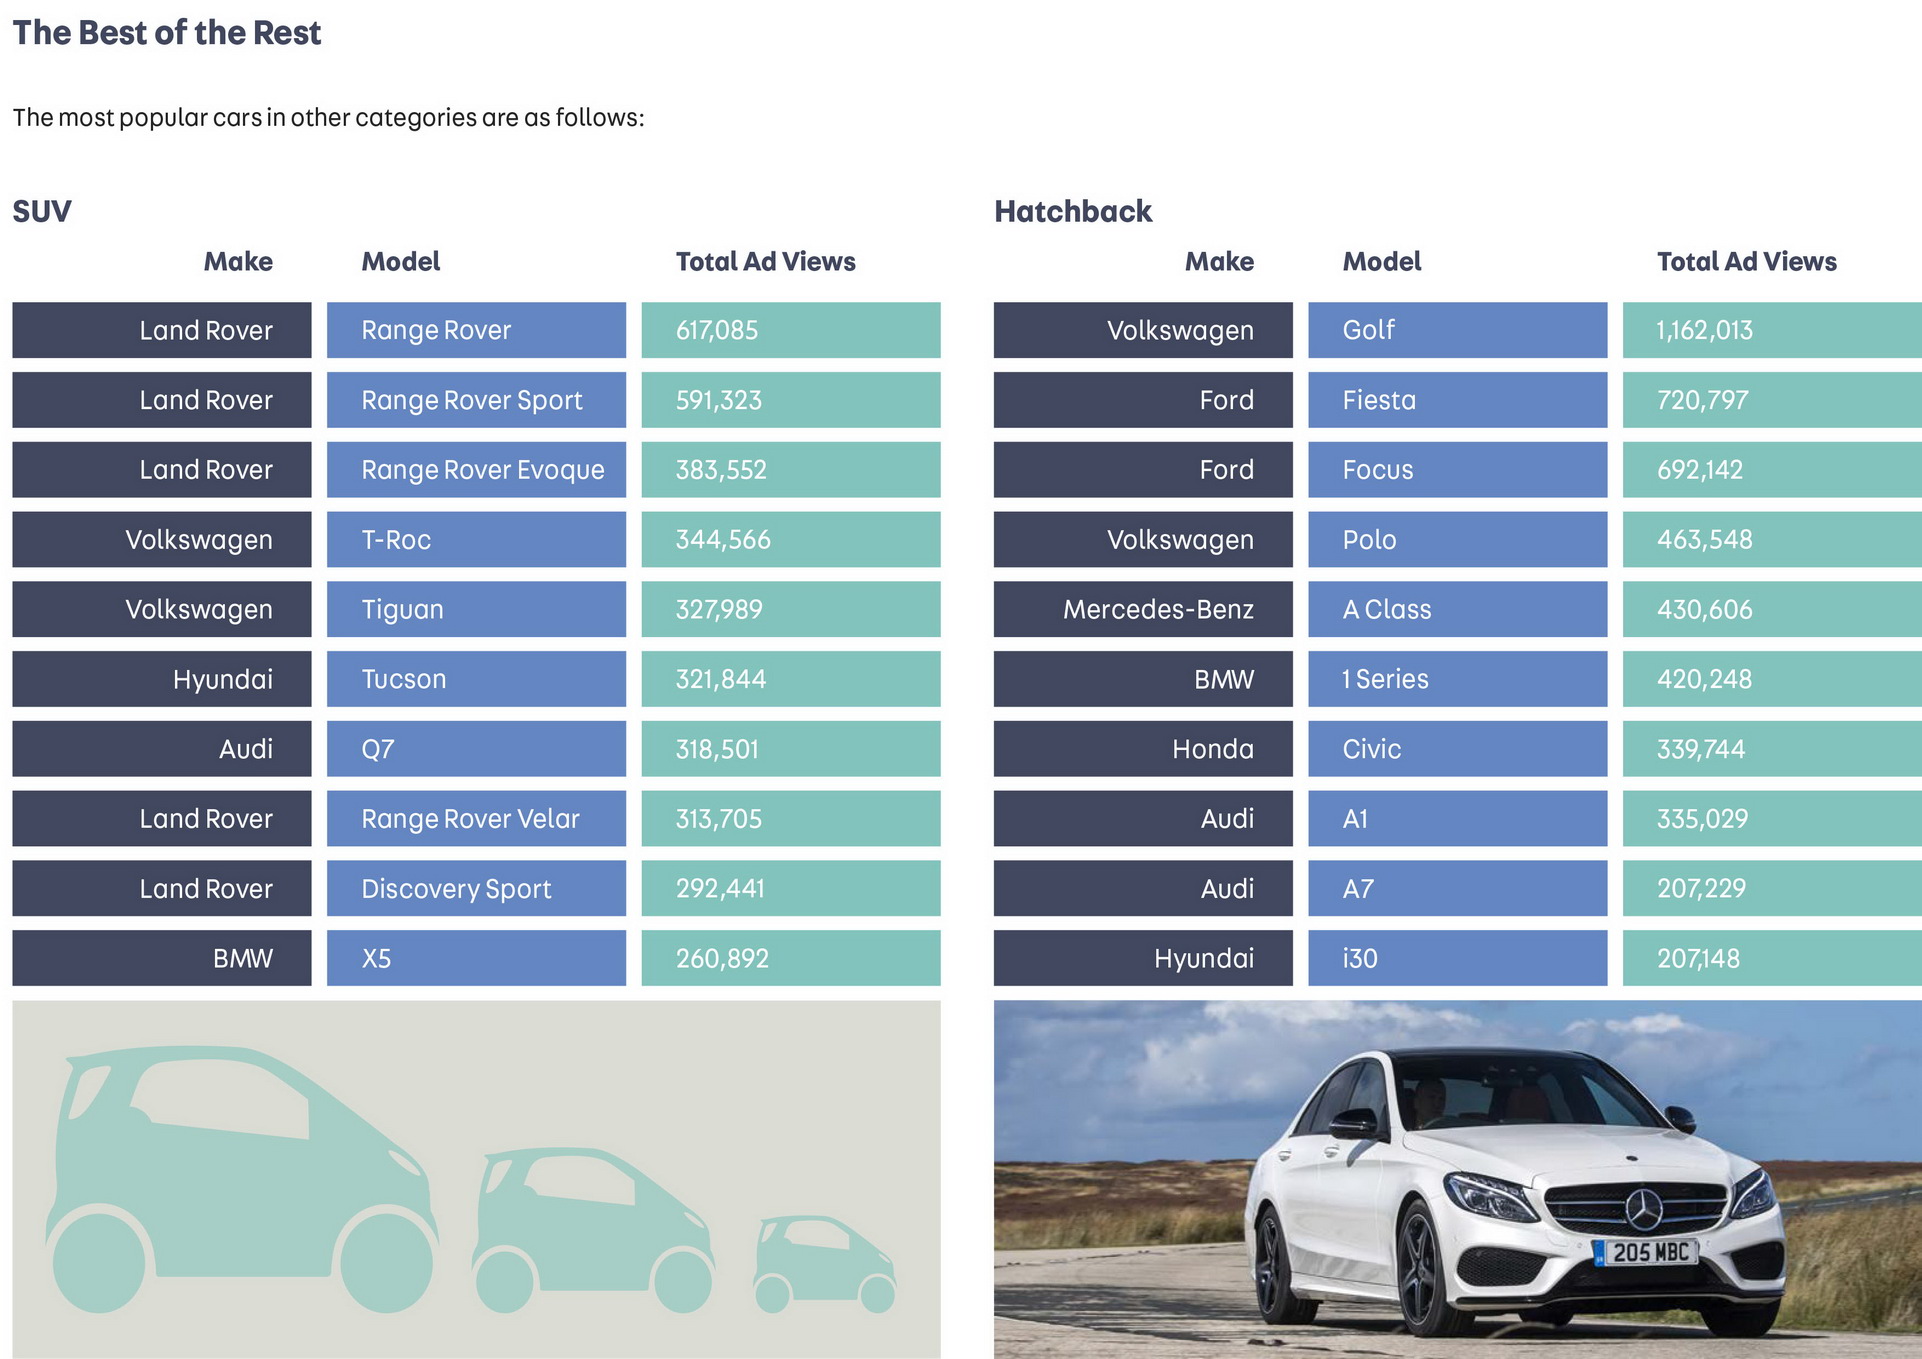Select the Range Rover Evoque model cell
This screenshot has width=1922, height=1359.
click(476, 470)
